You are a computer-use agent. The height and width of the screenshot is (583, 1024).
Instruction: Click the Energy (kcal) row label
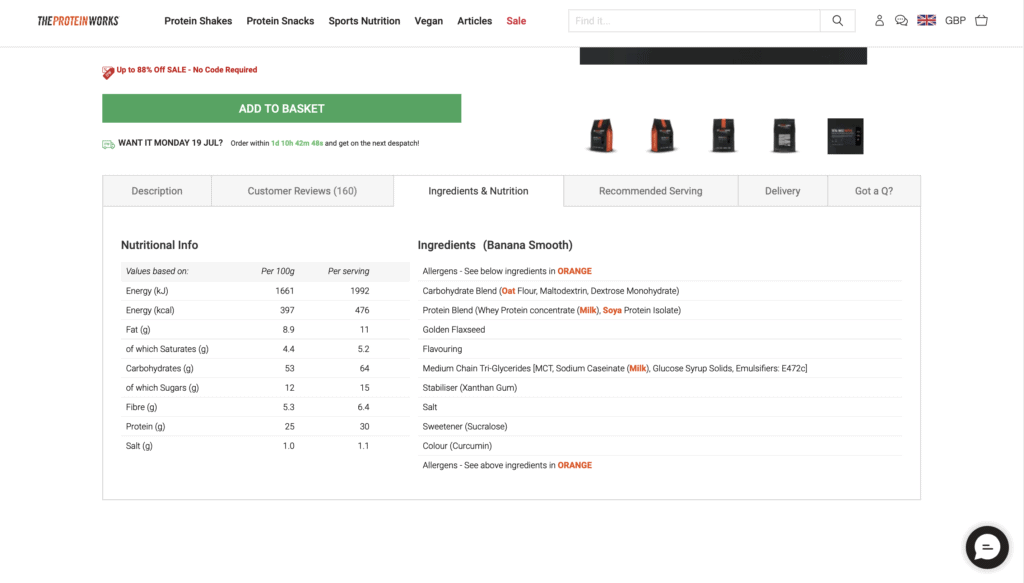(x=150, y=310)
